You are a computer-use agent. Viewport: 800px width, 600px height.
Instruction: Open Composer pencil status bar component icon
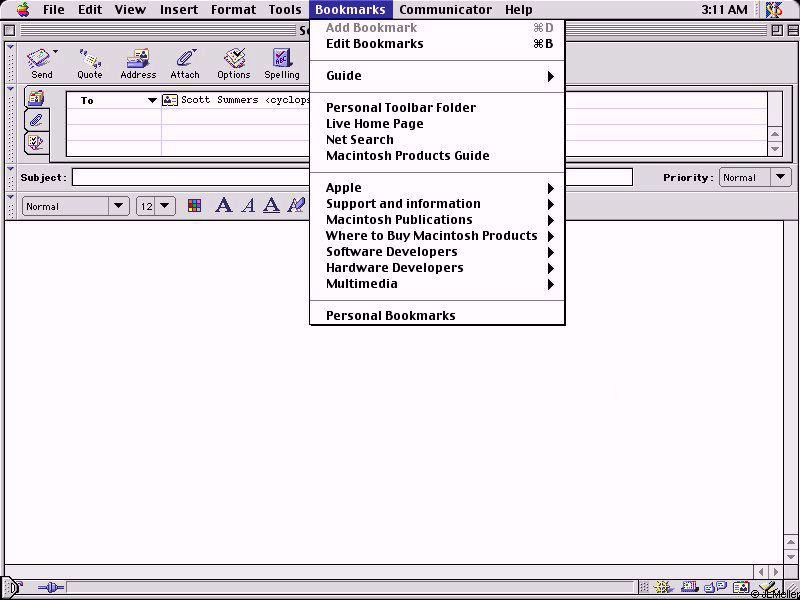point(767,587)
